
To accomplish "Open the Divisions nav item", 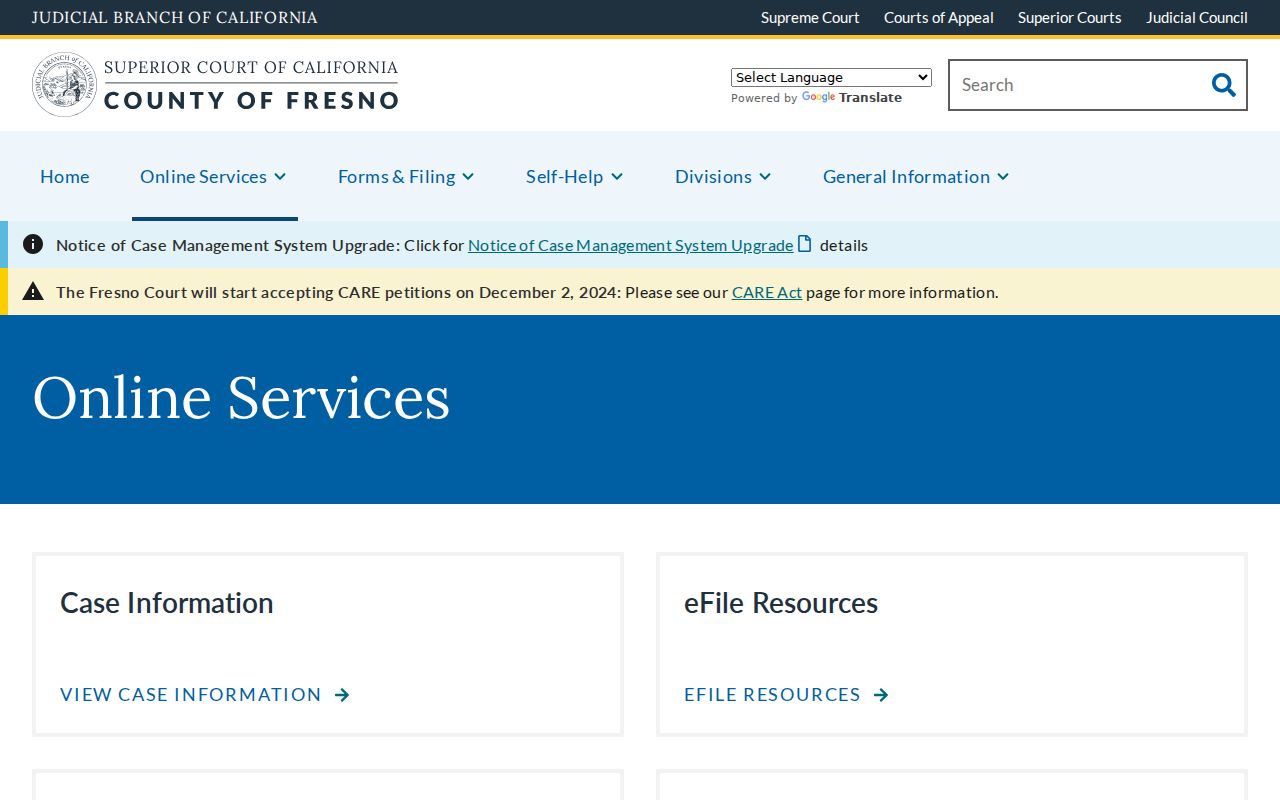I will pos(713,176).
